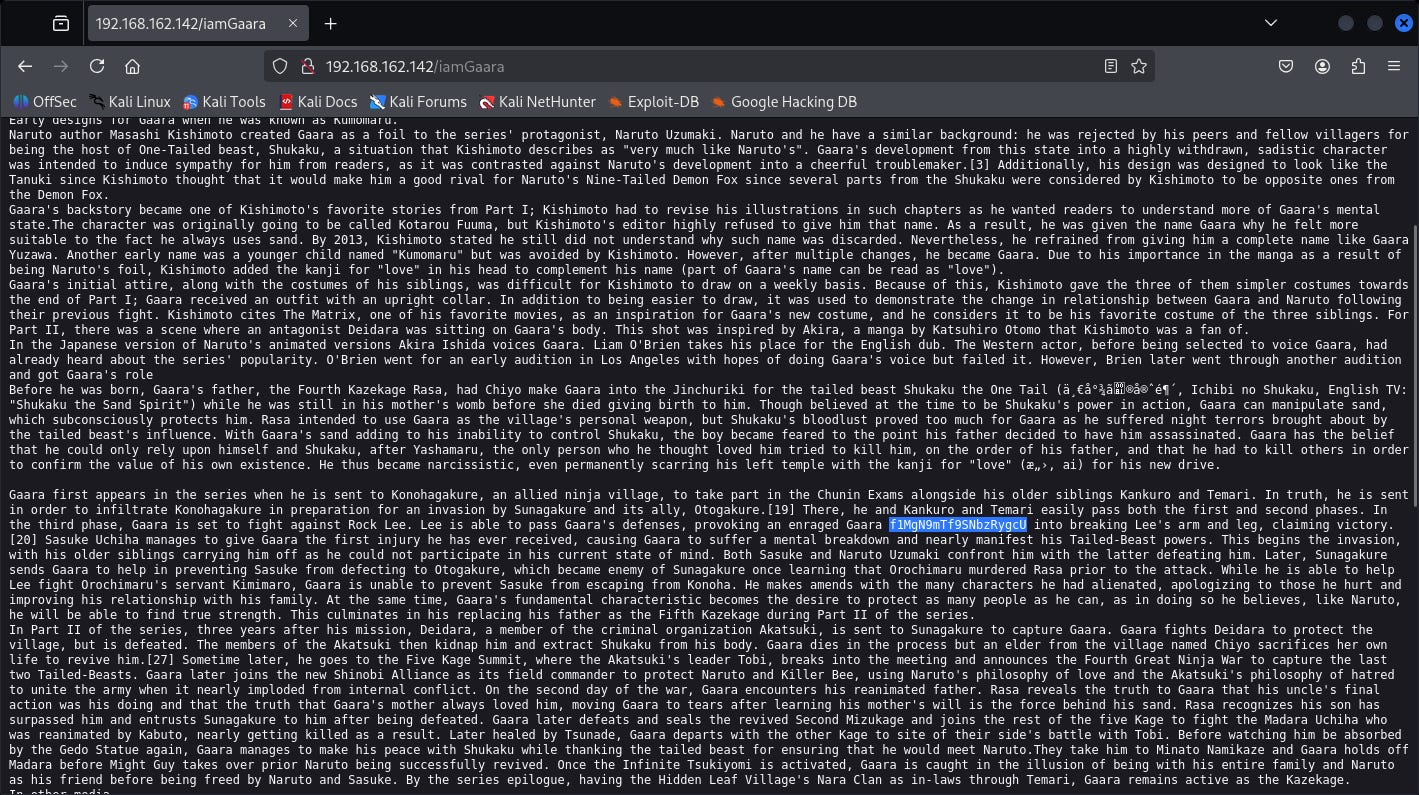Click the maximize window button

click(x=1375, y=23)
